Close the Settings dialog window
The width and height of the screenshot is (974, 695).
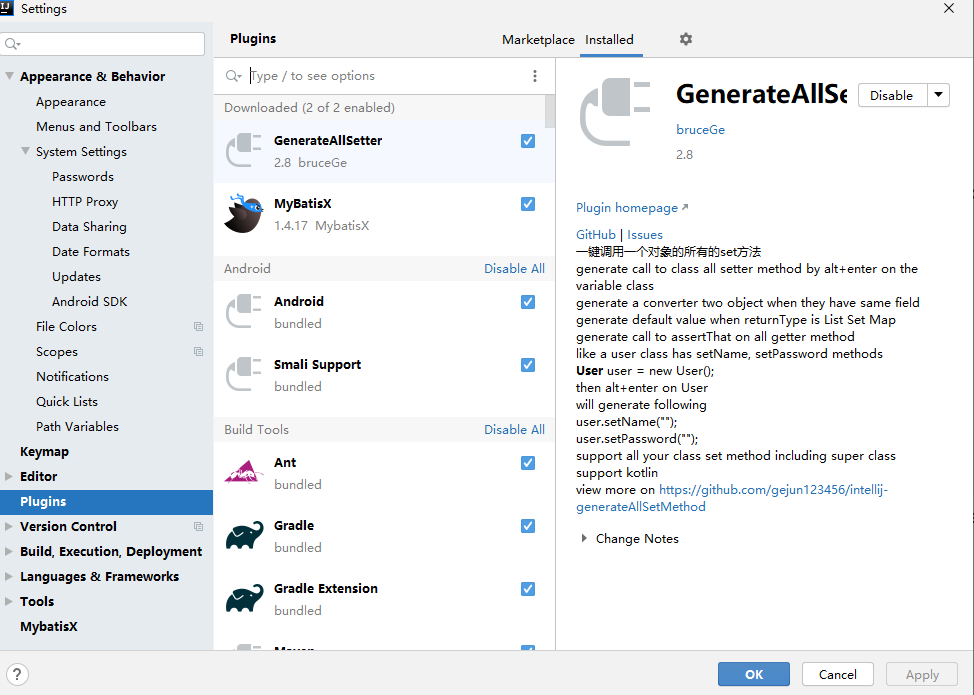pyautogui.click(x=949, y=8)
